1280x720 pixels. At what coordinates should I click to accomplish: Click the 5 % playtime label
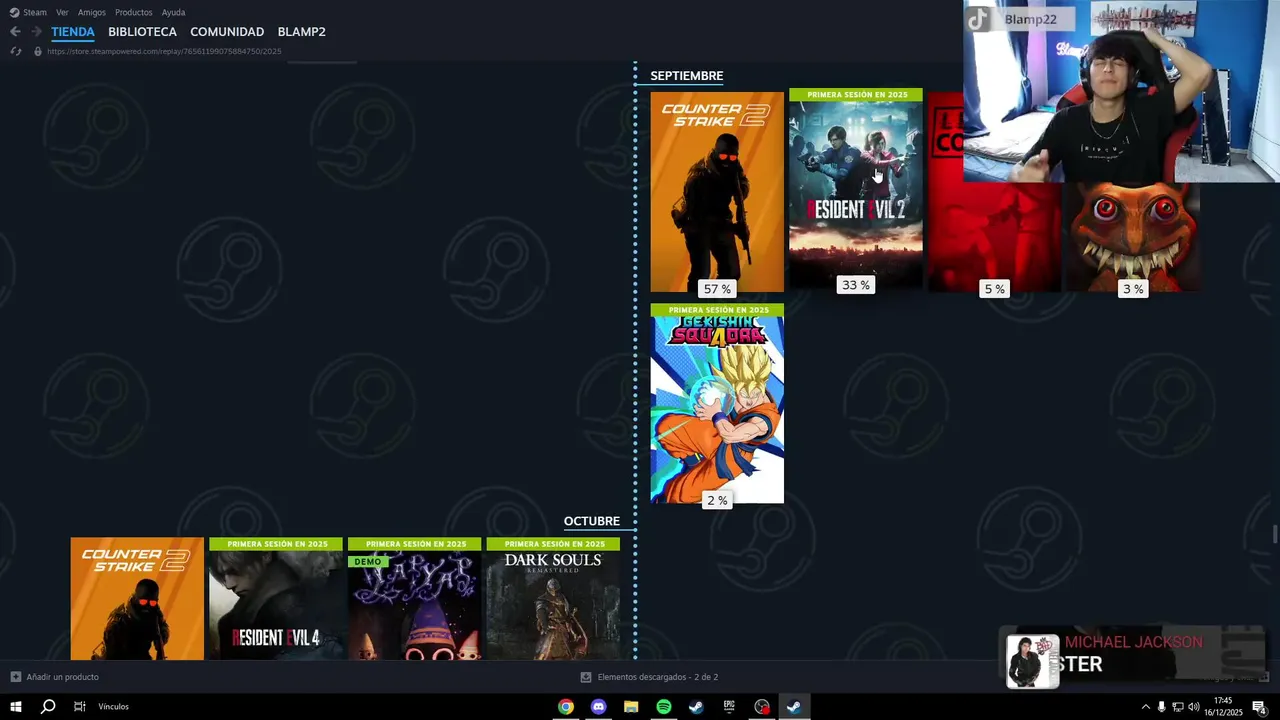[994, 289]
